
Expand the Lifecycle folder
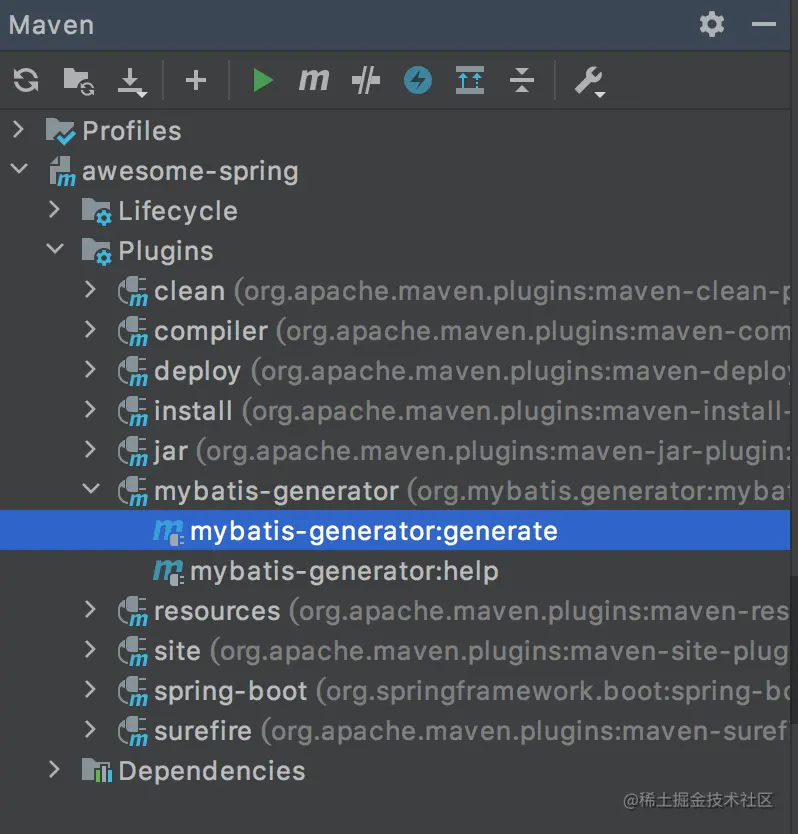point(54,210)
